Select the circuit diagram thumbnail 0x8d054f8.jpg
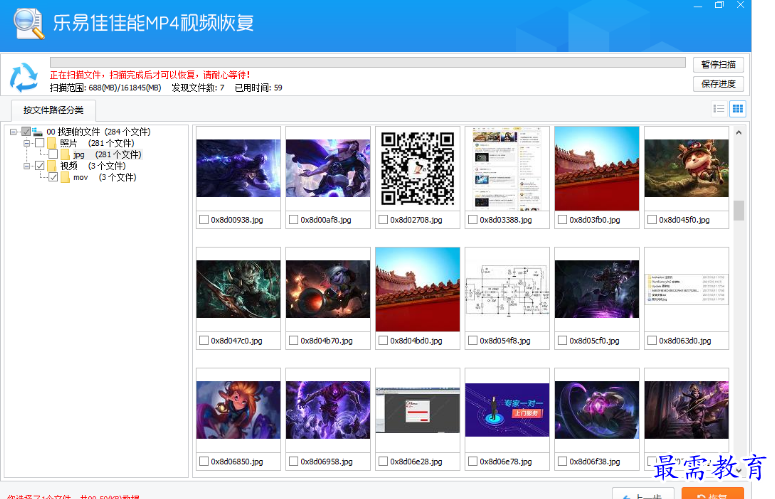 (x=507, y=290)
